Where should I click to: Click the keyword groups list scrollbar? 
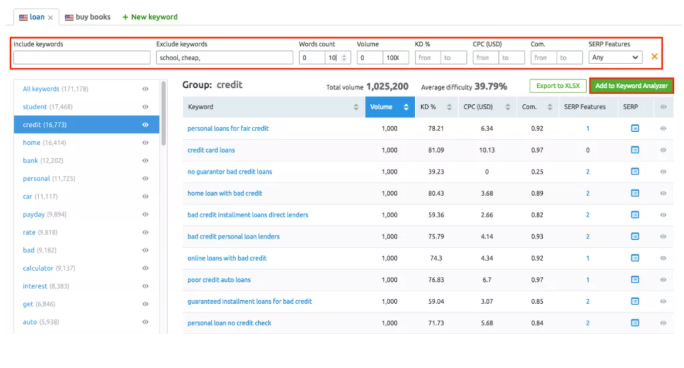[x=164, y=114]
